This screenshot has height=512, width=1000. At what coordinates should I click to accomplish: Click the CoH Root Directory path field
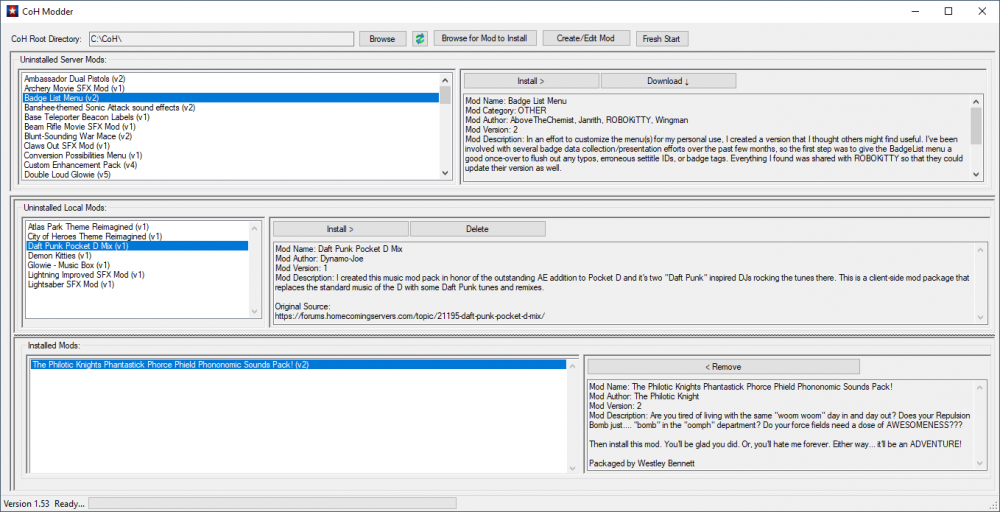coord(221,39)
